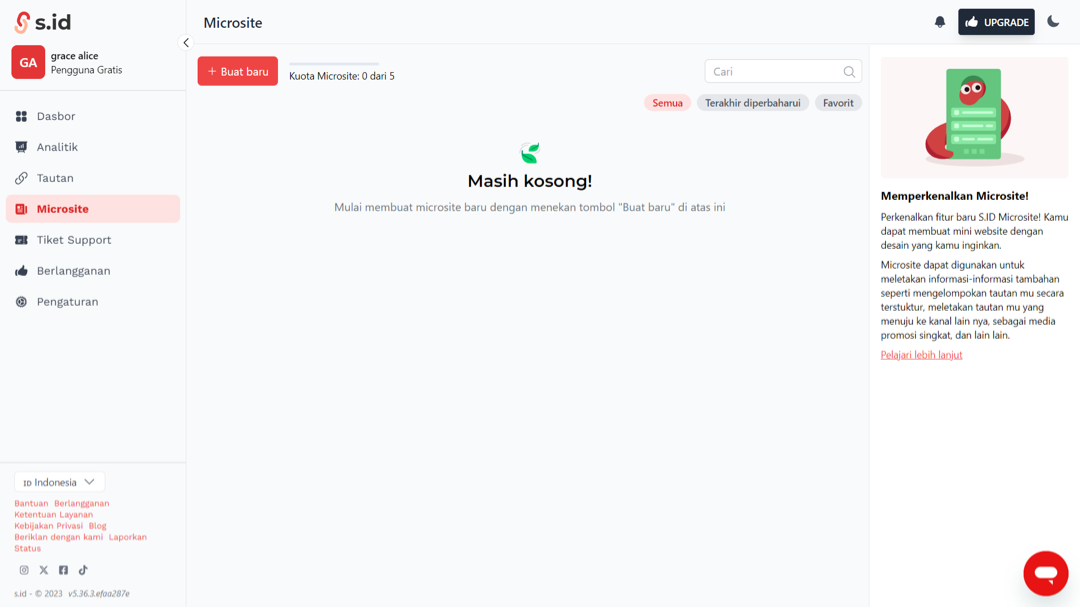Click the UPGRADE button

[x=996, y=22]
